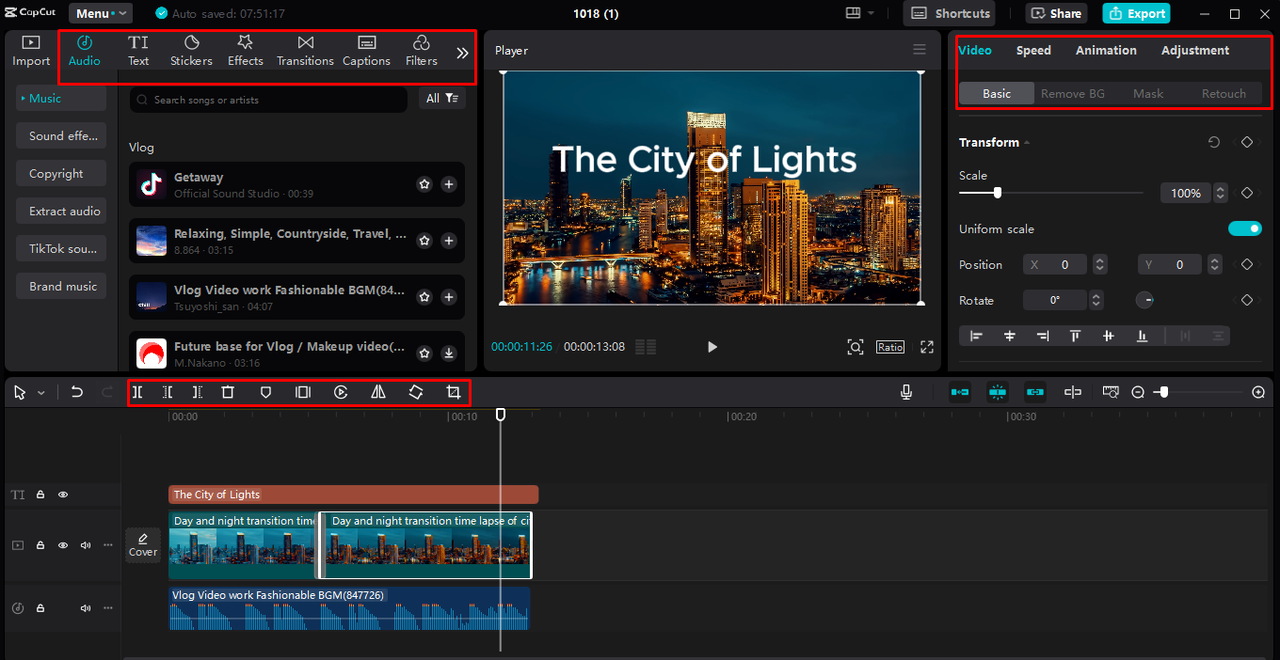The width and height of the screenshot is (1280, 660).
Task: Click the Undo arrow
Action: (x=77, y=393)
